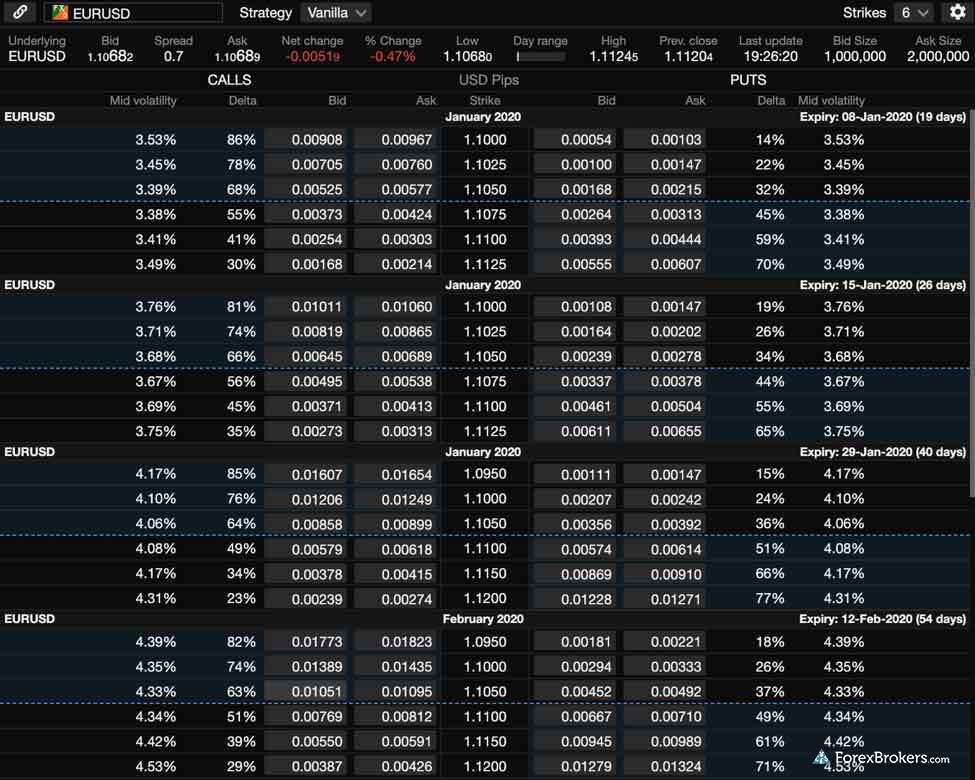Click put ask 0.01271 for 29-Jan expiry
The image size is (975, 780).
[x=664, y=599]
